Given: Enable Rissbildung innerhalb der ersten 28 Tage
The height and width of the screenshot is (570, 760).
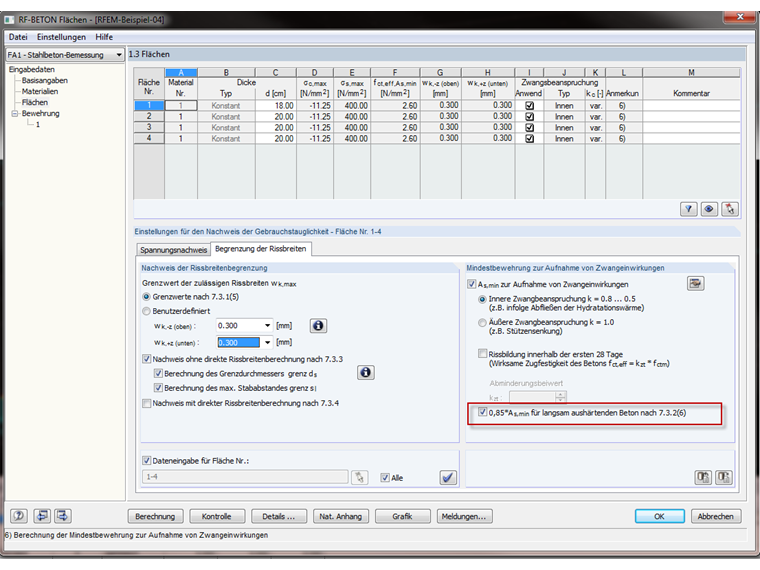Looking at the screenshot, I should pos(482,354).
